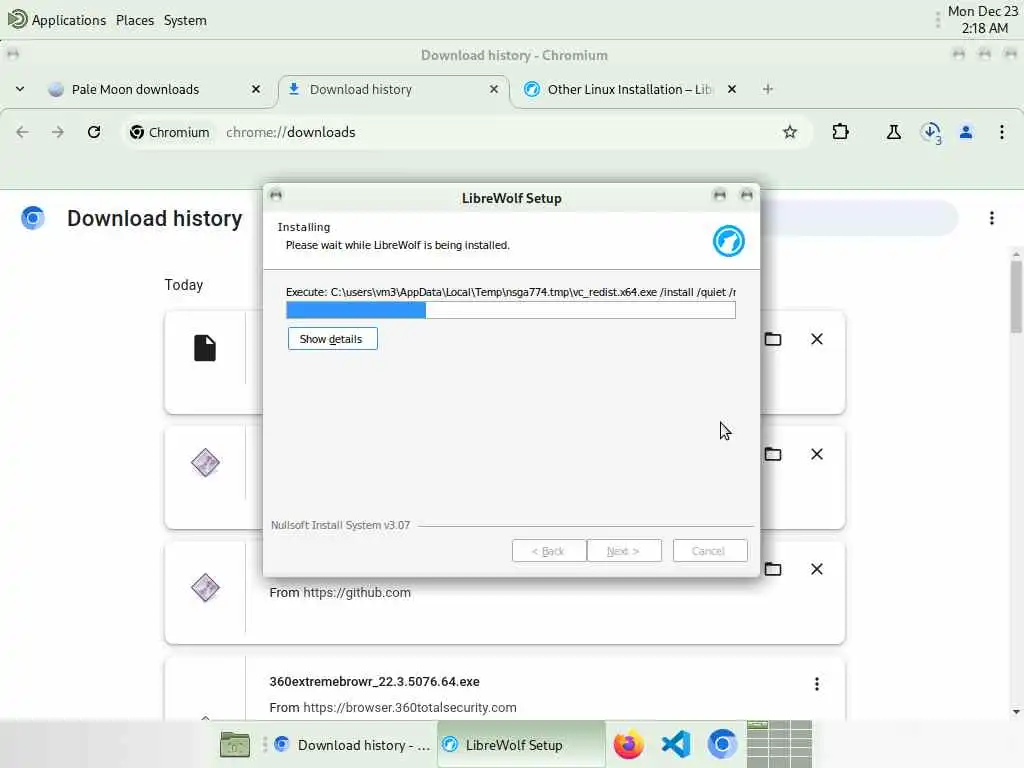Open the file manager in the panel
1024x768 pixels.
pyautogui.click(x=234, y=744)
